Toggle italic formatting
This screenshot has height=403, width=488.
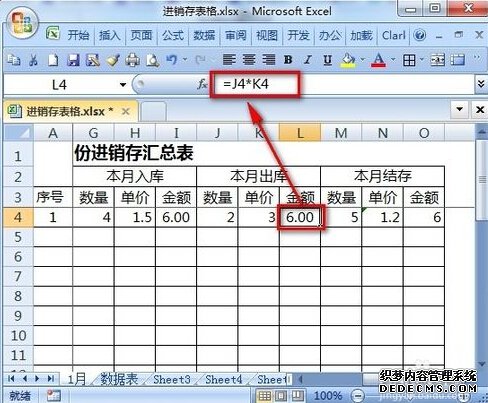(x=308, y=60)
